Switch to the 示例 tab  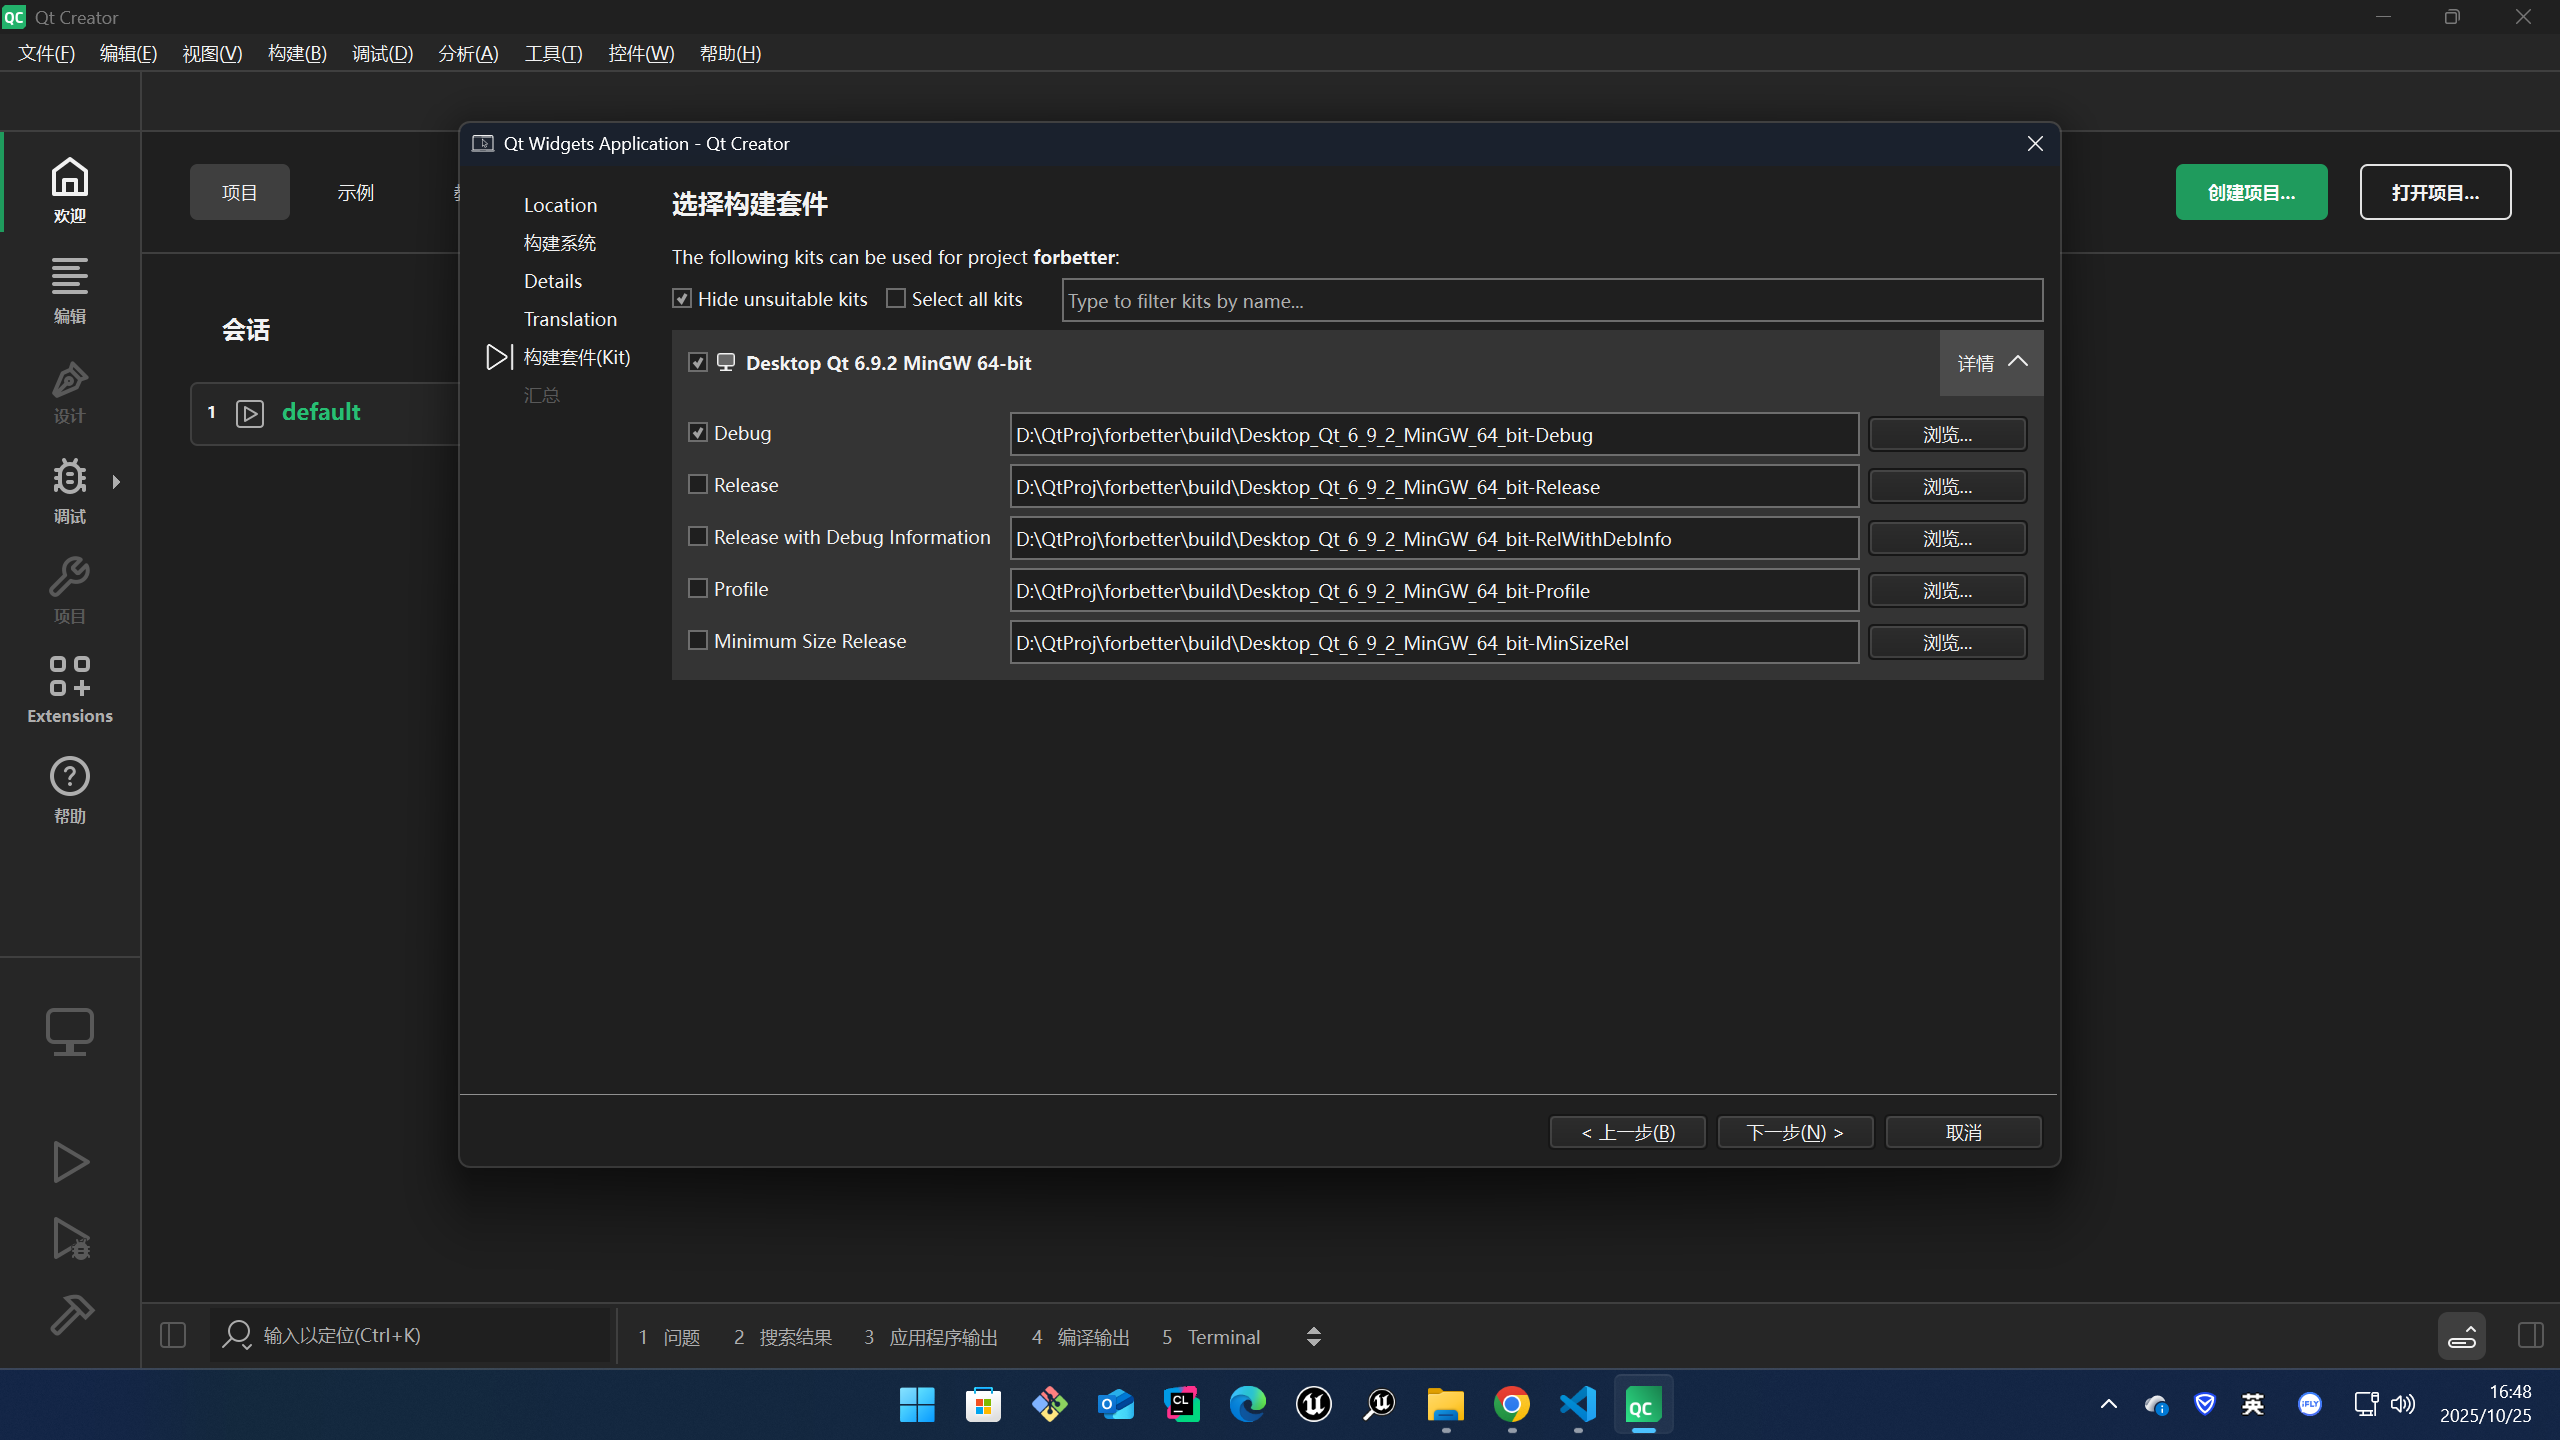[355, 192]
